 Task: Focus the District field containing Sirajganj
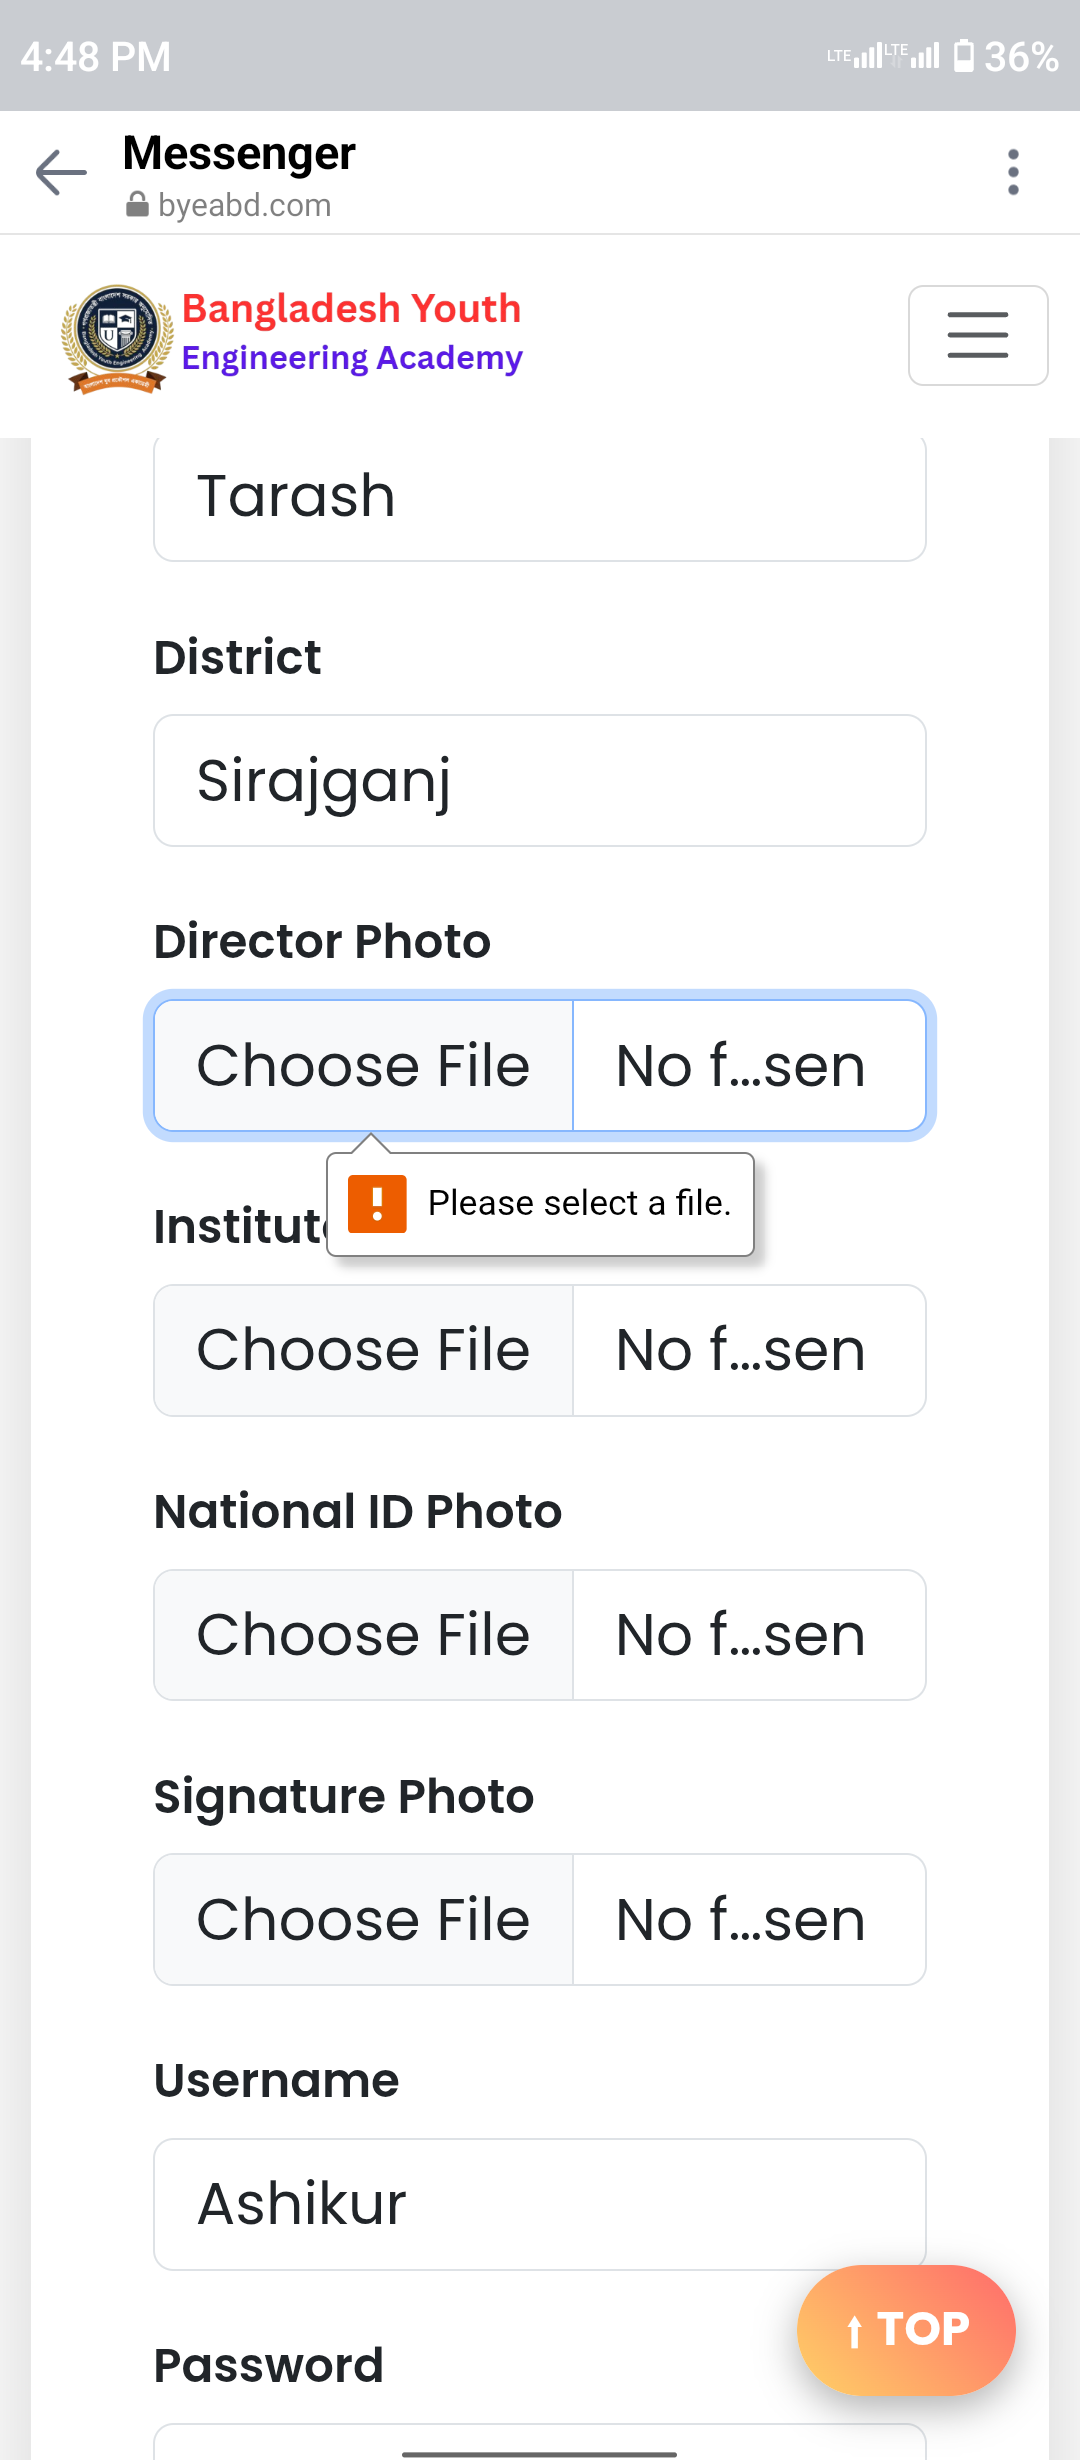point(540,781)
